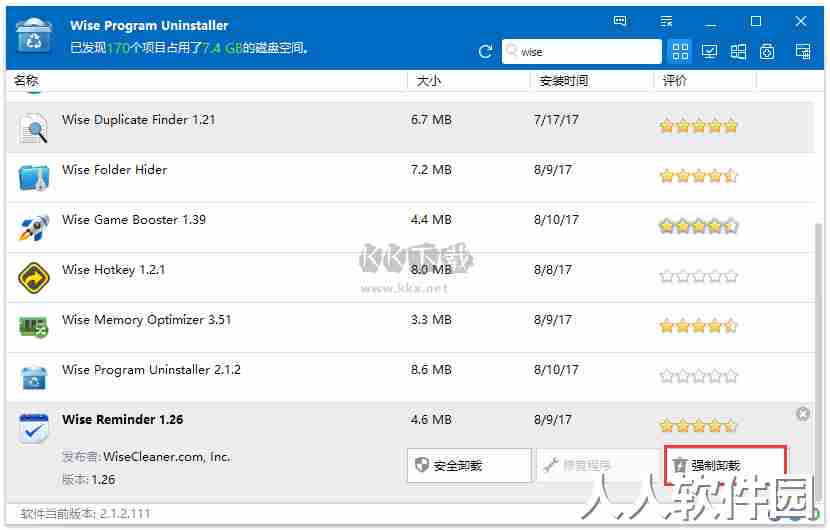Screen dimensions: 830x530
Task: Click the 6.7 MB size value
Action: pyautogui.click(x=431, y=120)
